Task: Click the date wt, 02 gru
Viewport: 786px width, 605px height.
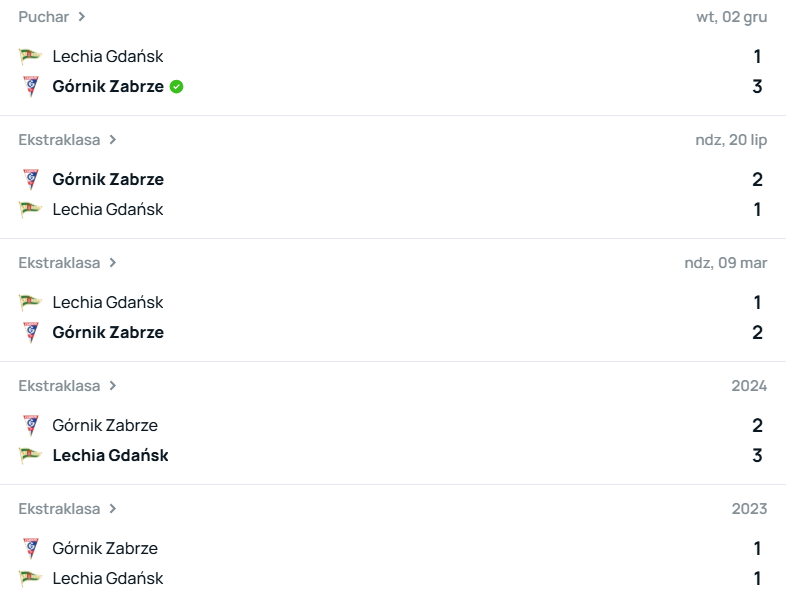Action: coord(731,17)
